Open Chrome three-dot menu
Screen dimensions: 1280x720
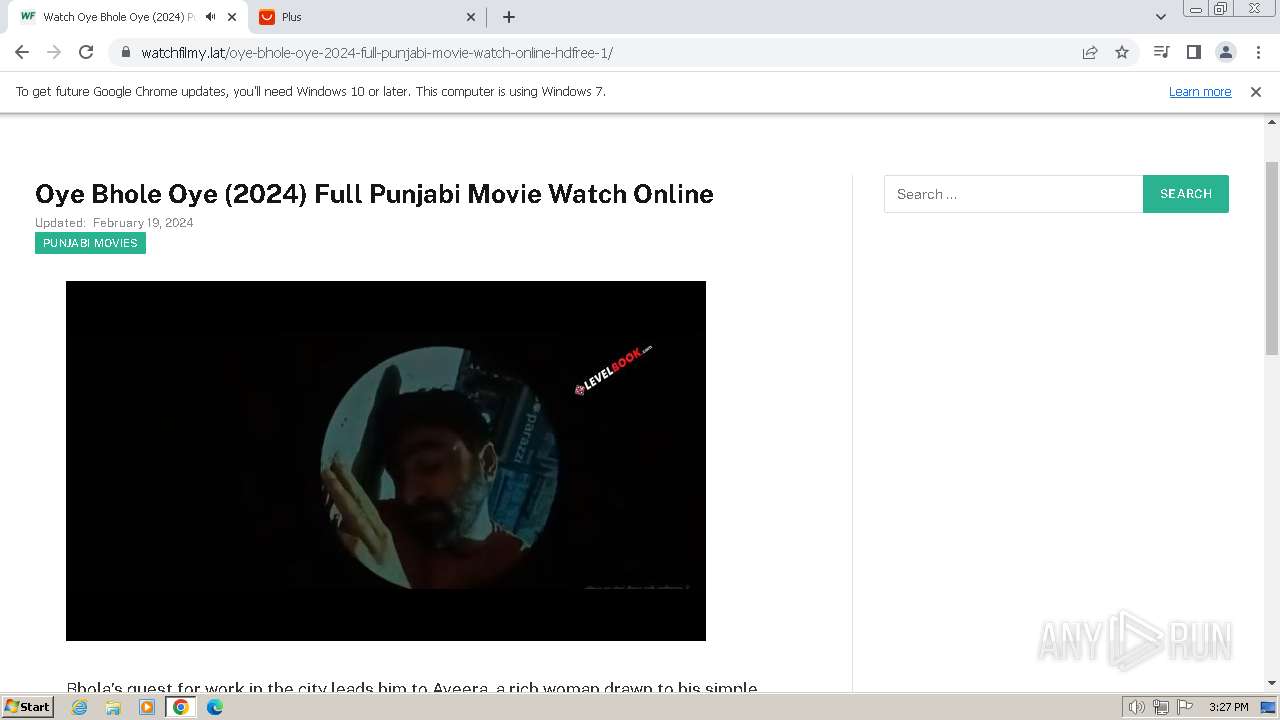(x=1258, y=52)
